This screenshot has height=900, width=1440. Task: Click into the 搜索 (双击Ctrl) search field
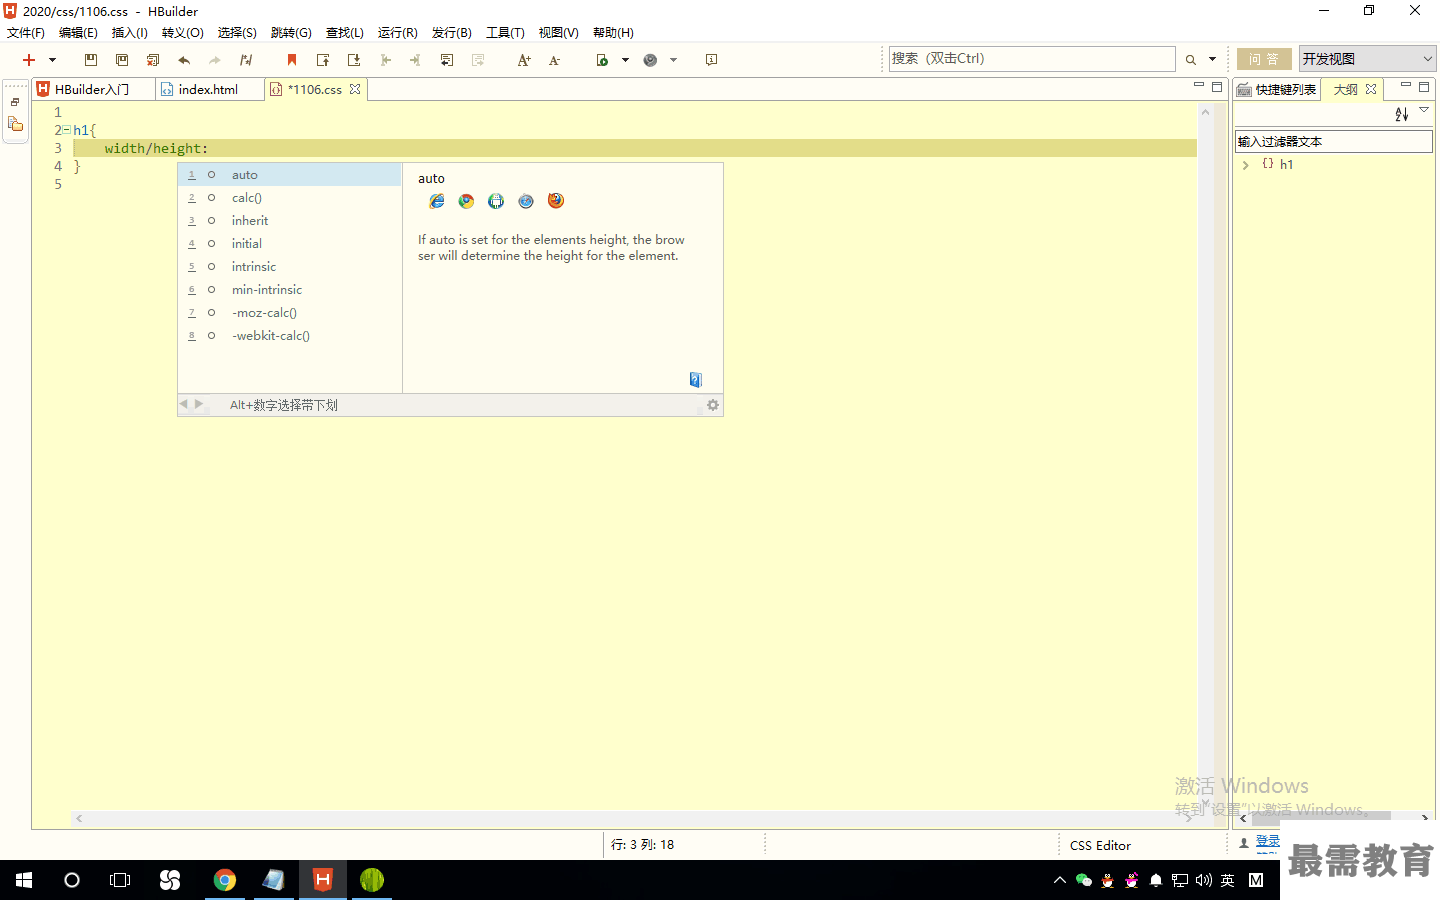[1032, 59]
